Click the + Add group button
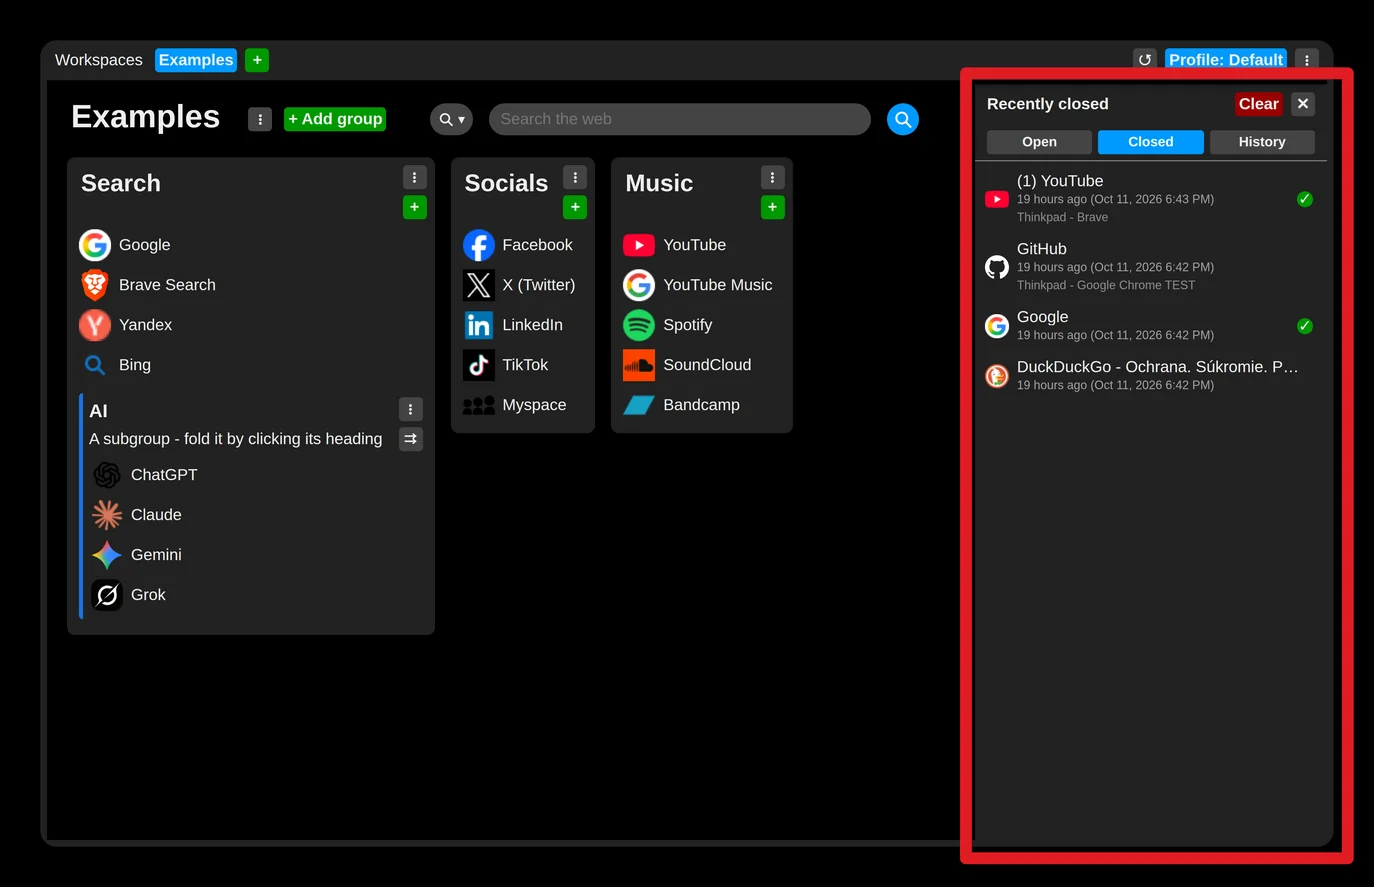The image size is (1374, 887). [335, 119]
